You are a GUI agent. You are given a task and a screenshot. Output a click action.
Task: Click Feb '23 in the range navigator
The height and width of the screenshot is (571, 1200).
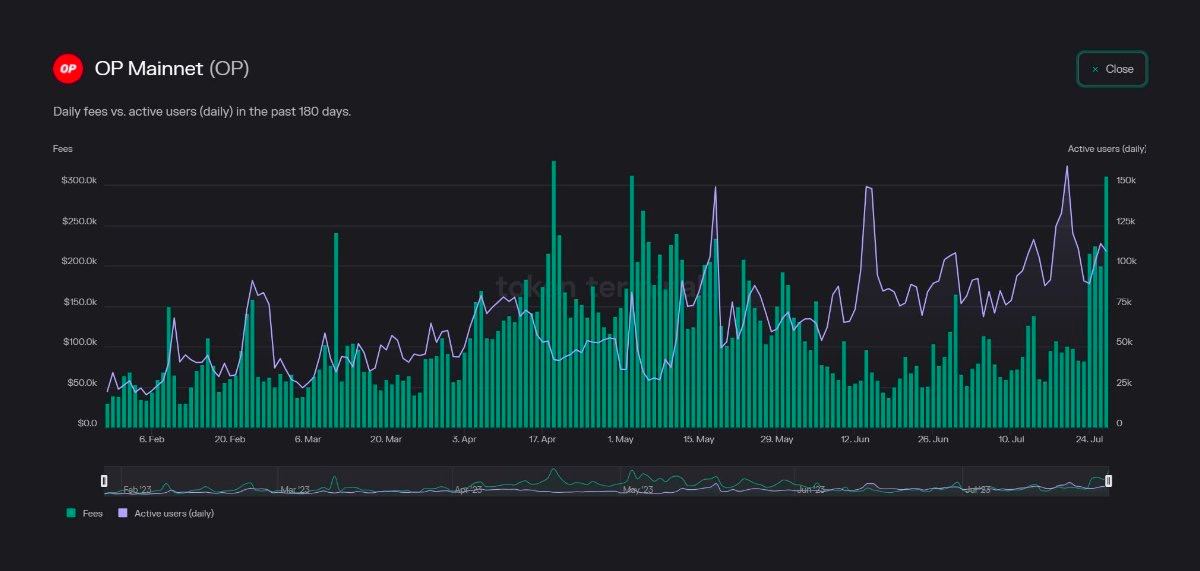(x=137, y=490)
